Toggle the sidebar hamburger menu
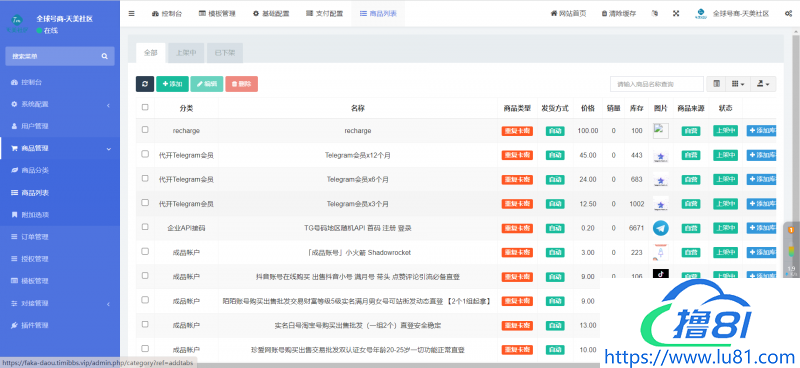Viewport: 800px width, 368px height. [132, 14]
